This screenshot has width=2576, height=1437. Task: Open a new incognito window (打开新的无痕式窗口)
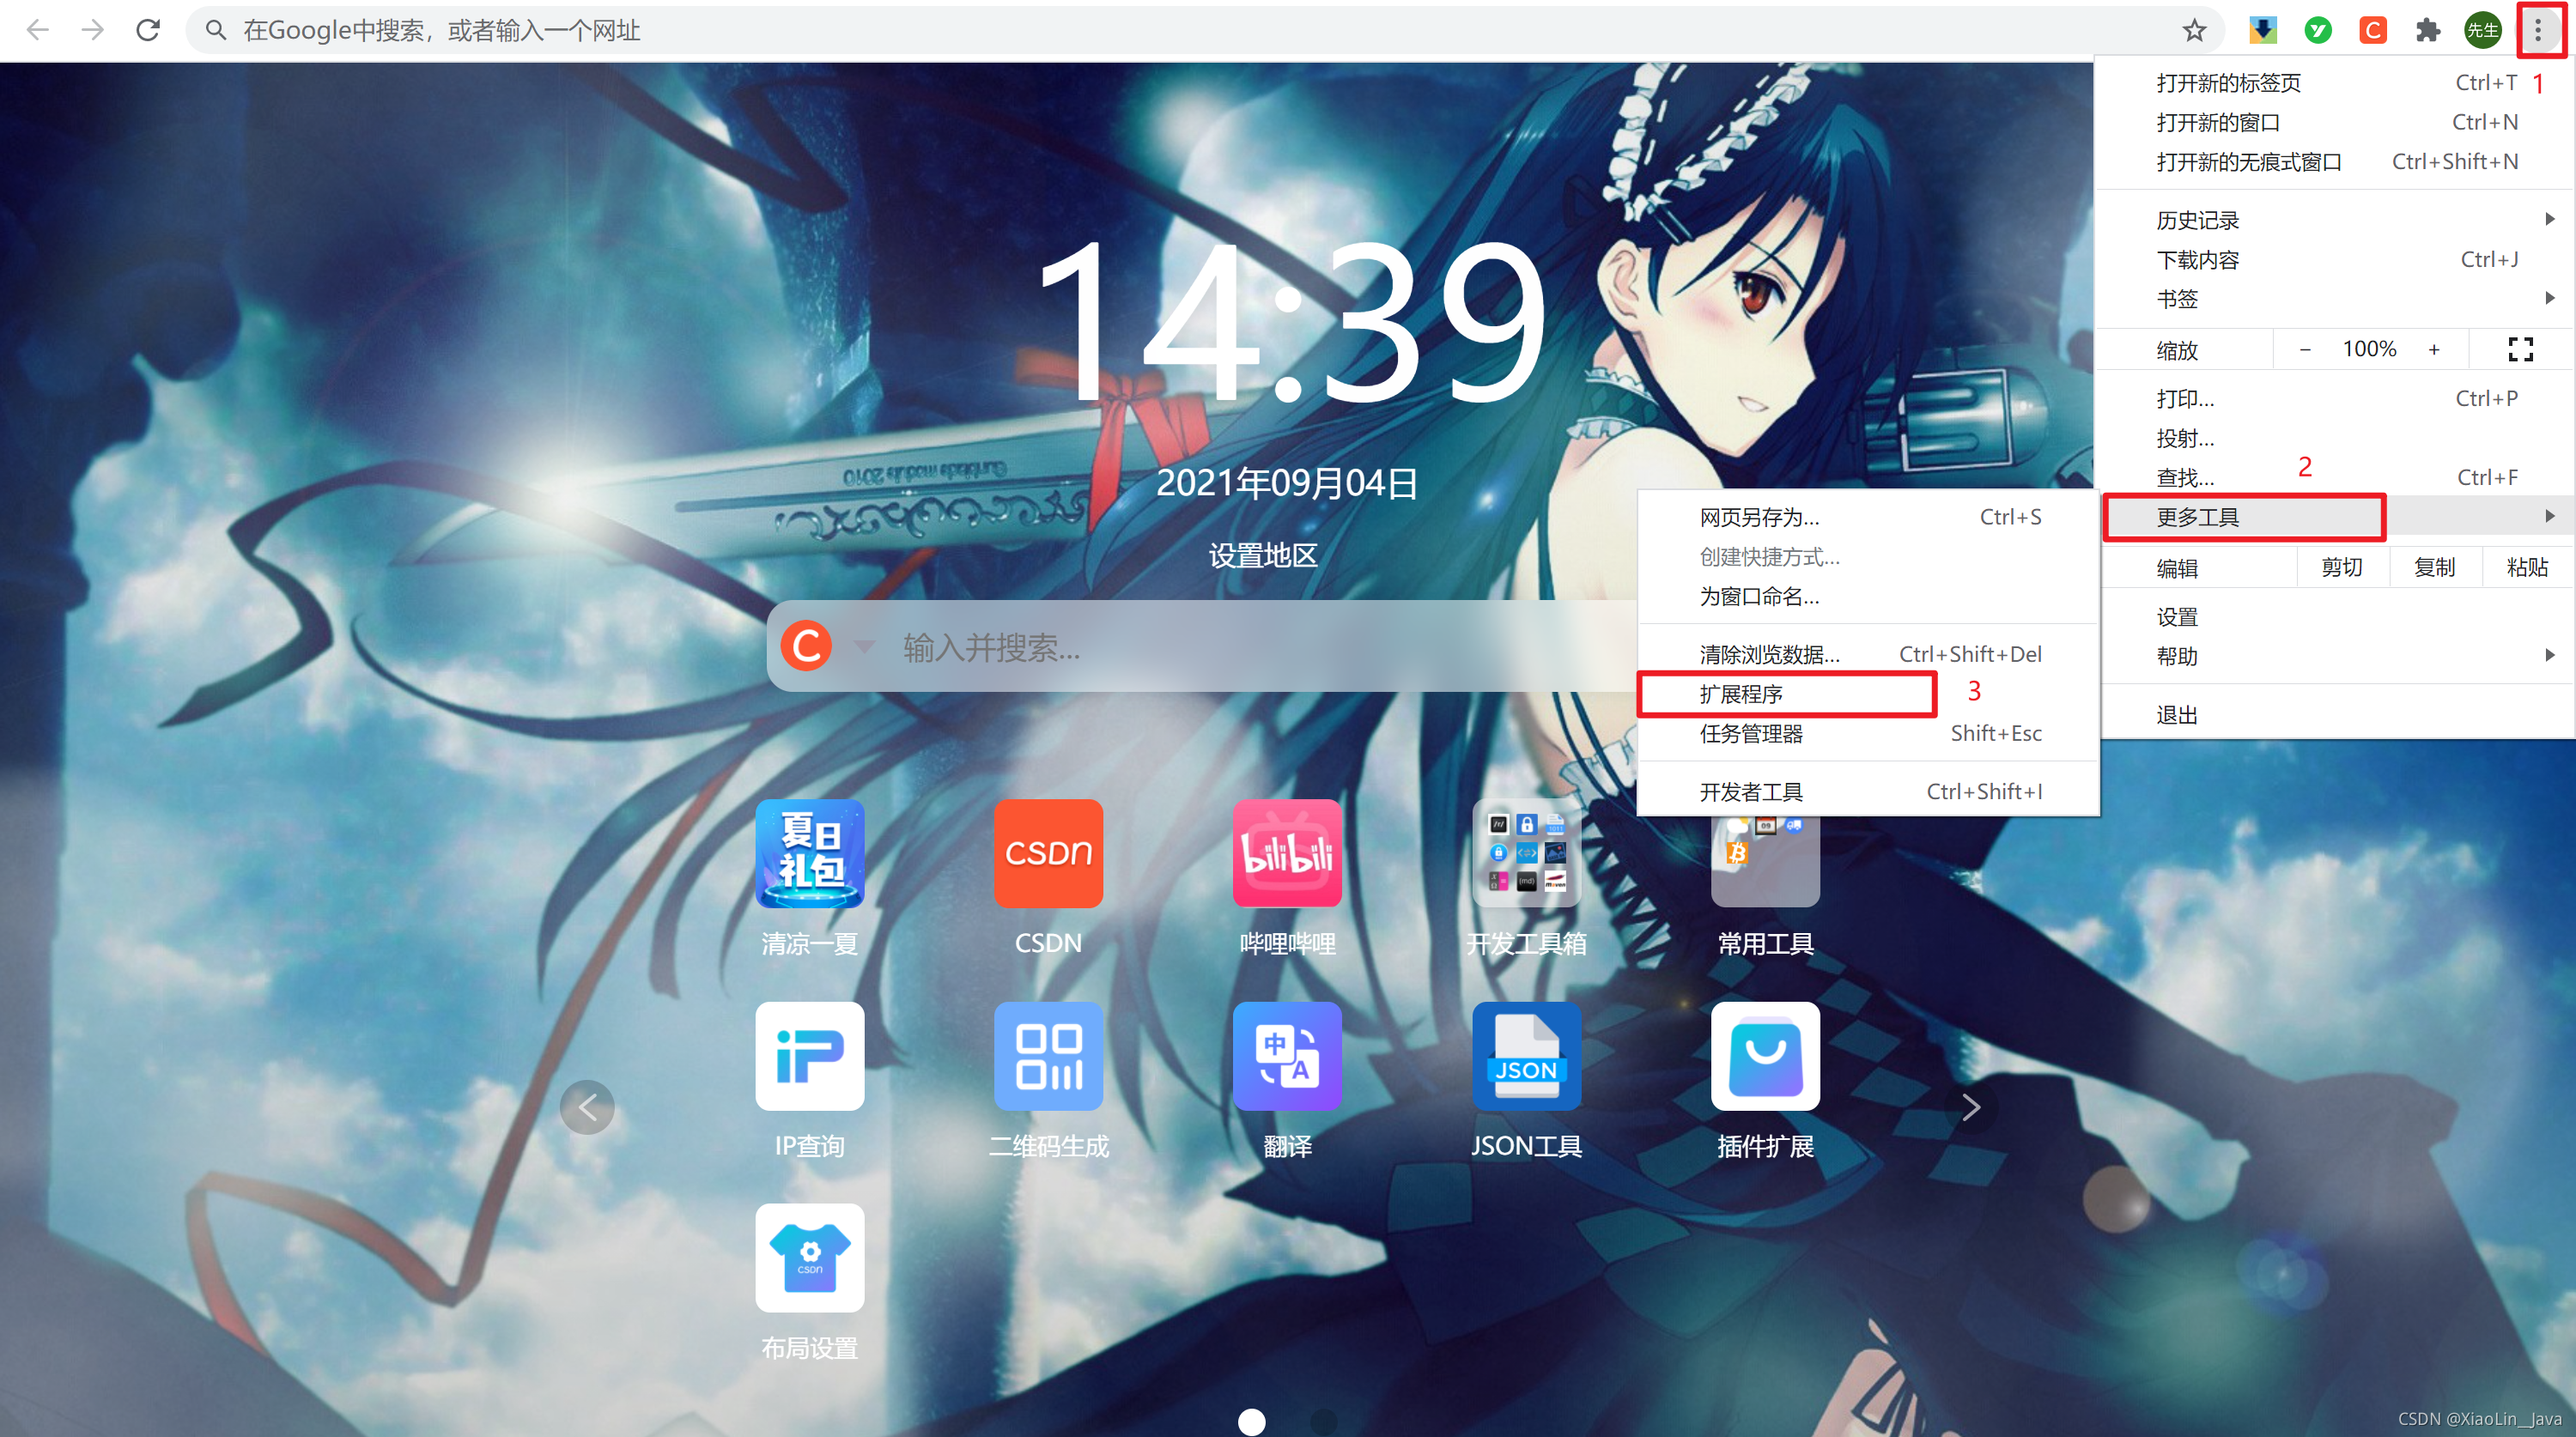2336,162
